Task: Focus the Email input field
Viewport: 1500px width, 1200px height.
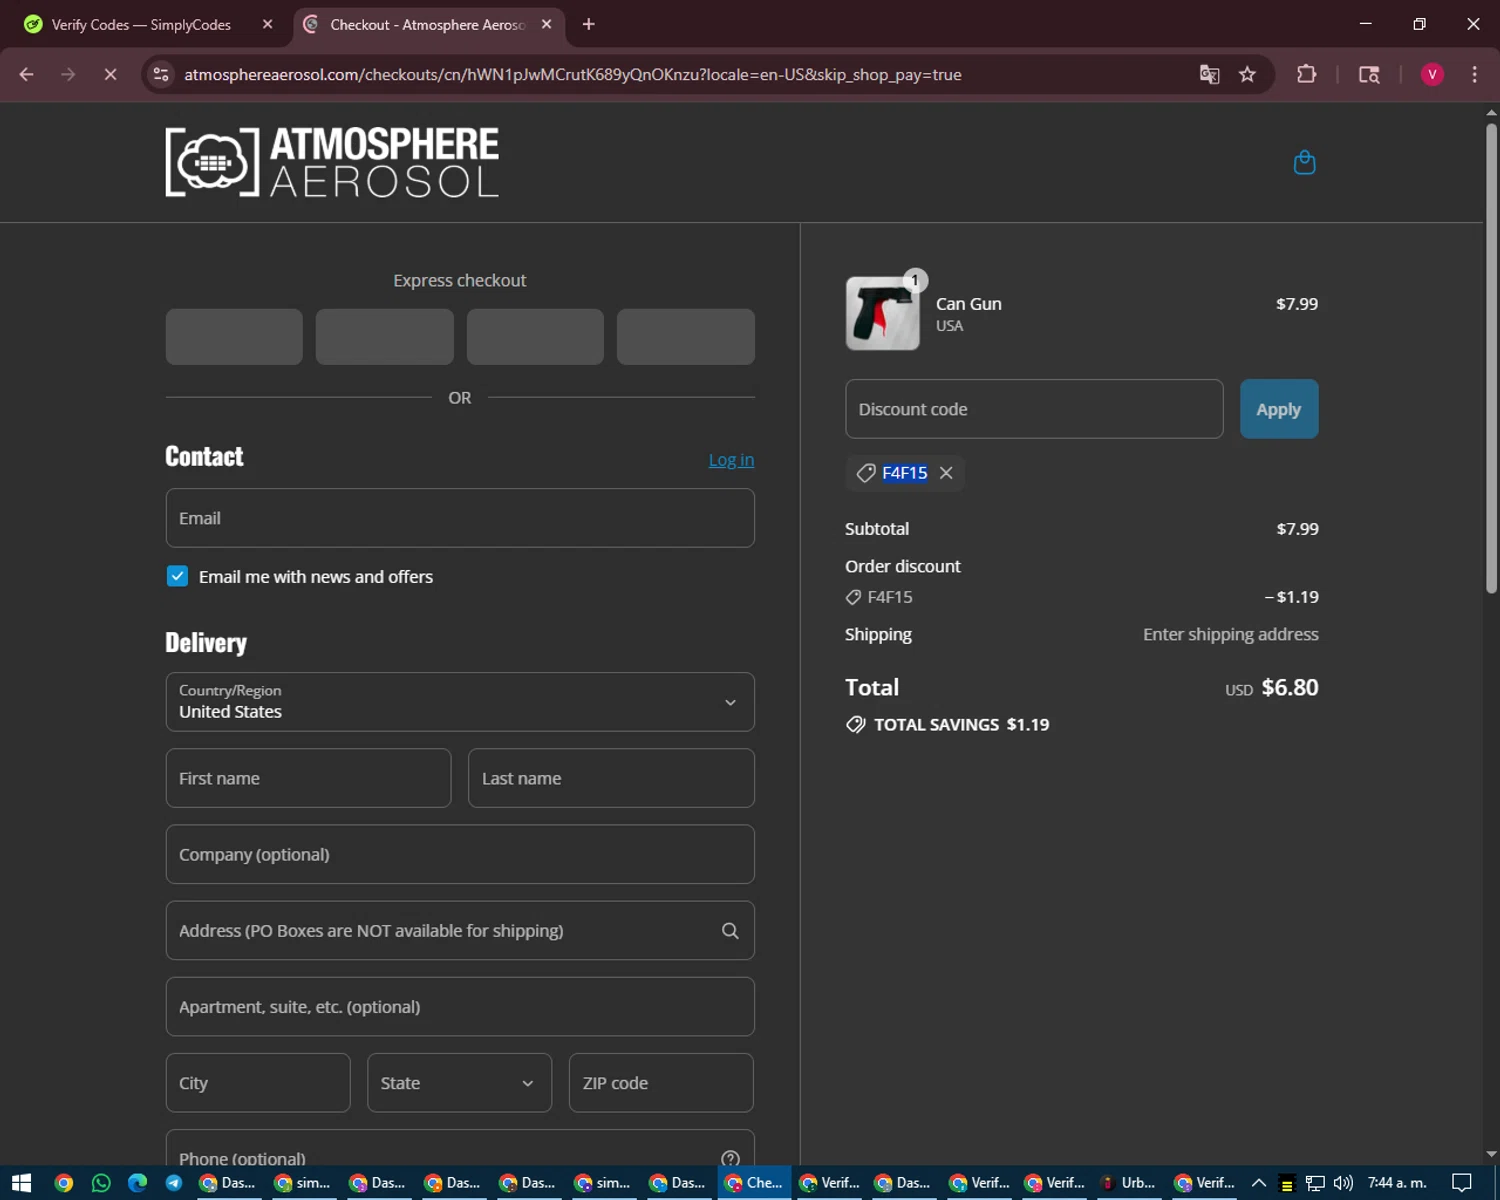Action: tap(460, 518)
